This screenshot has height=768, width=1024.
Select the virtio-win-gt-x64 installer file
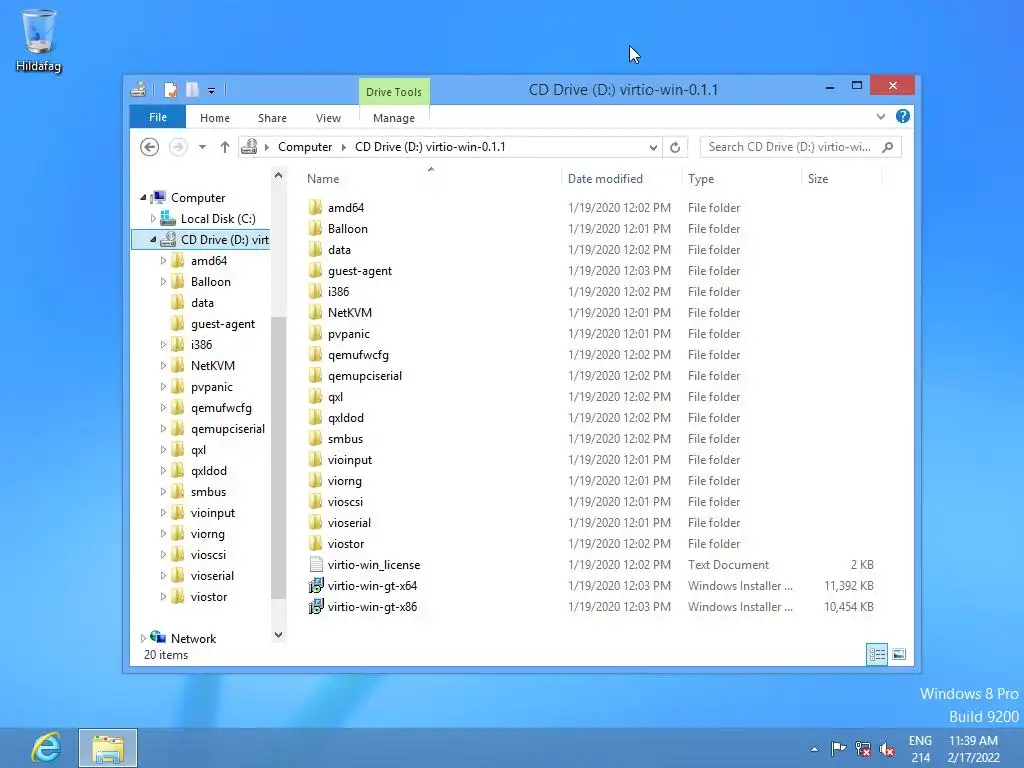[372, 586]
